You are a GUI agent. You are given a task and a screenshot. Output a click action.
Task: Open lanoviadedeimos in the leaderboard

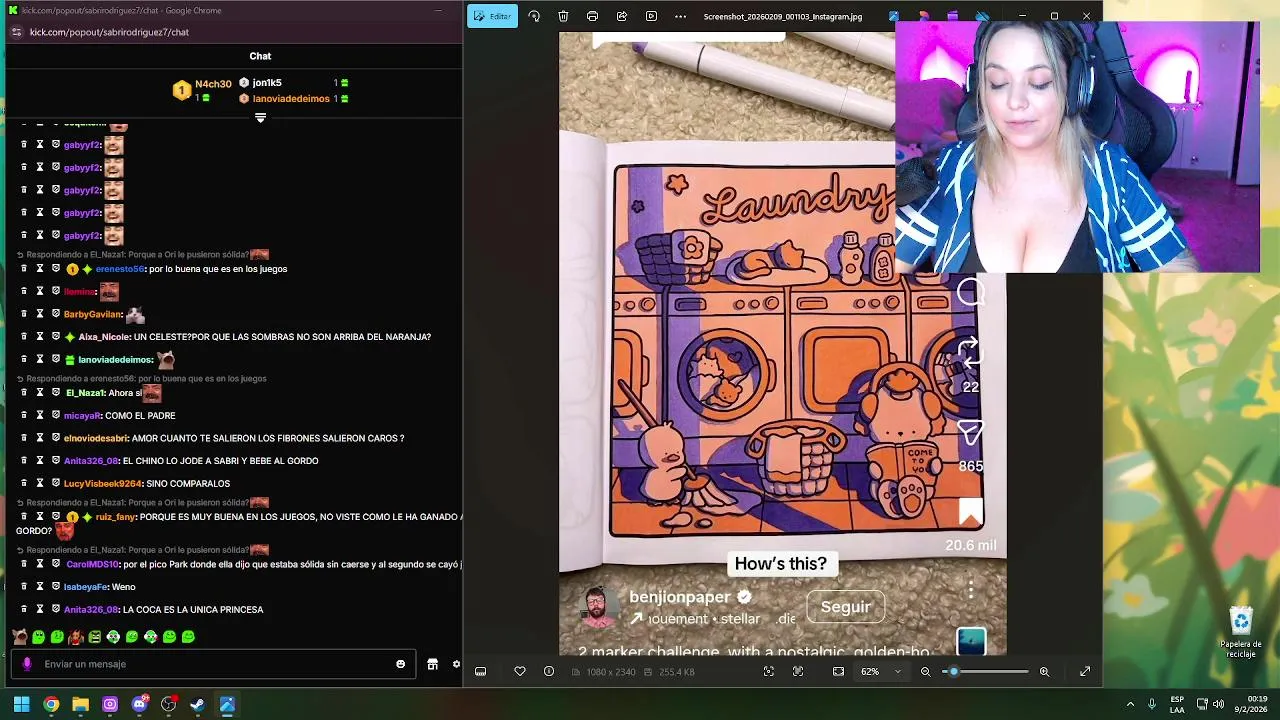point(291,99)
